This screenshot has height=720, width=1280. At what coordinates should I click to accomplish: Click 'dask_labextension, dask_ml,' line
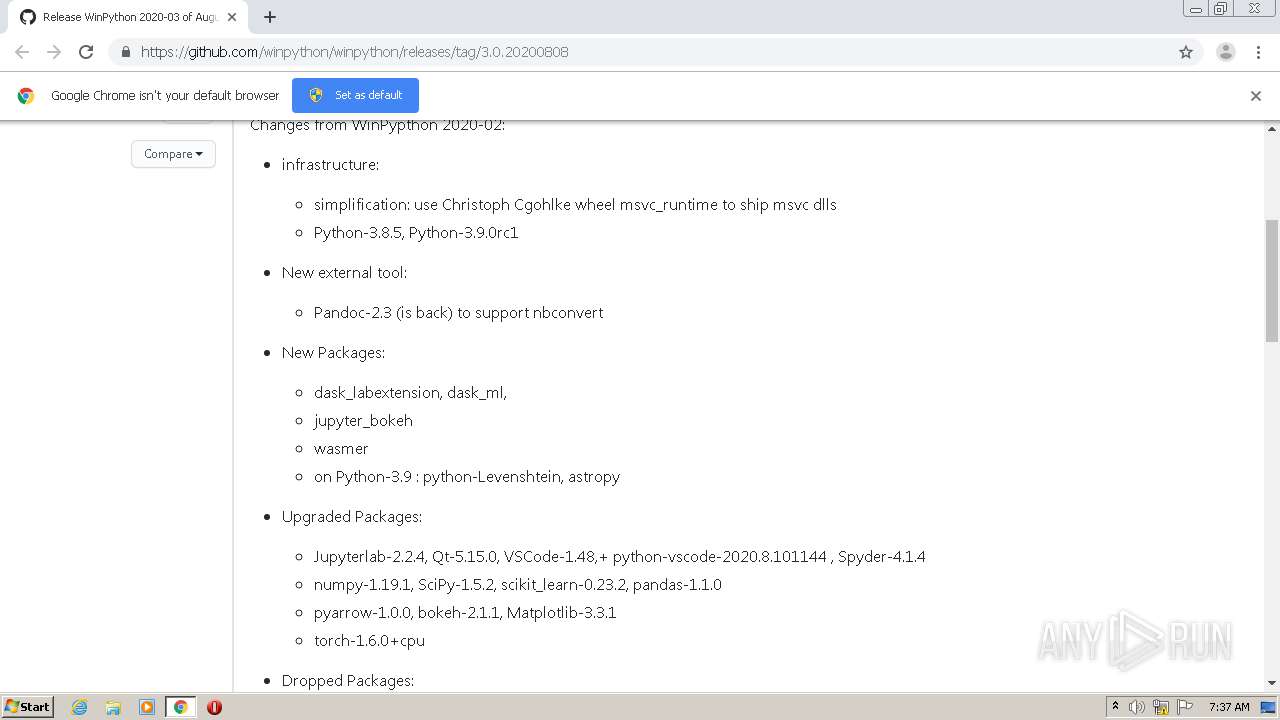coord(410,392)
